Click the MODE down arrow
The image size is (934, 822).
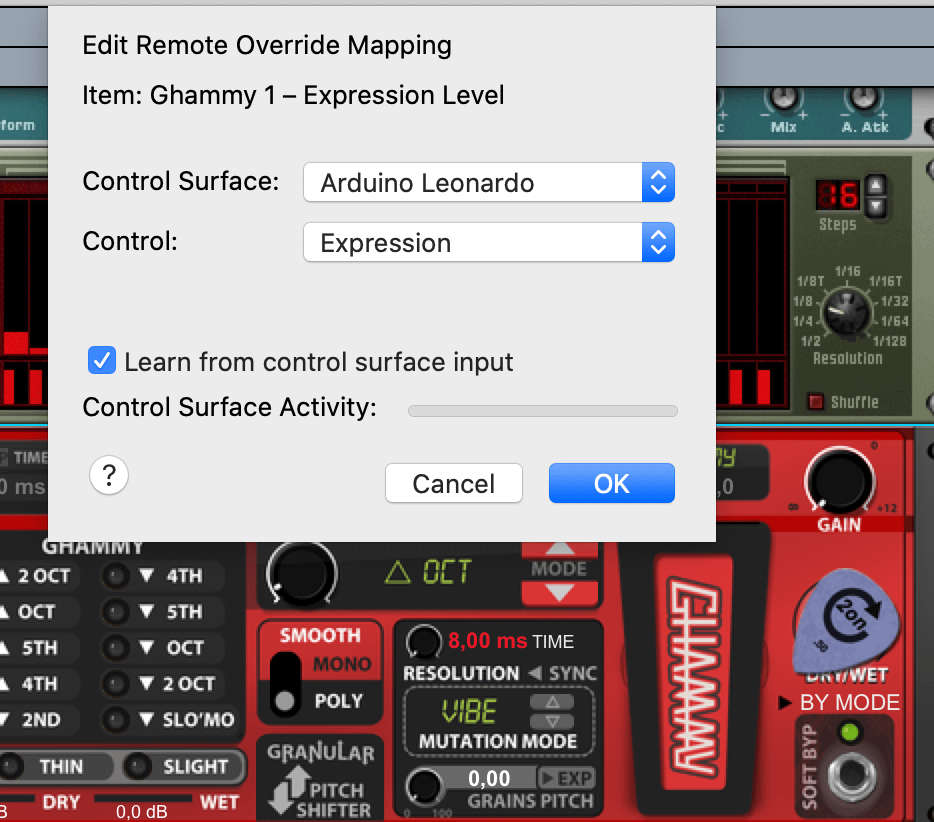[558, 593]
